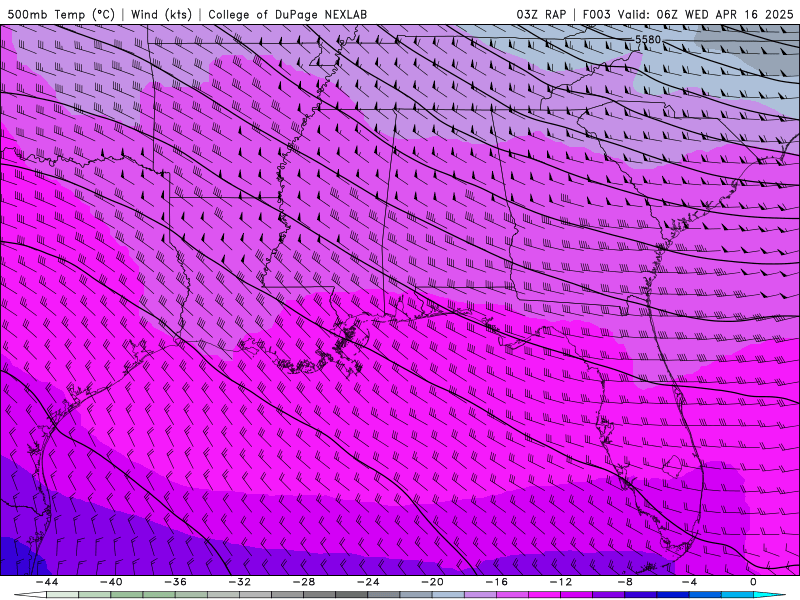Click 'College of DuPage NEXLAB' header text
This screenshot has width=800, height=600.
pos(287,14)
